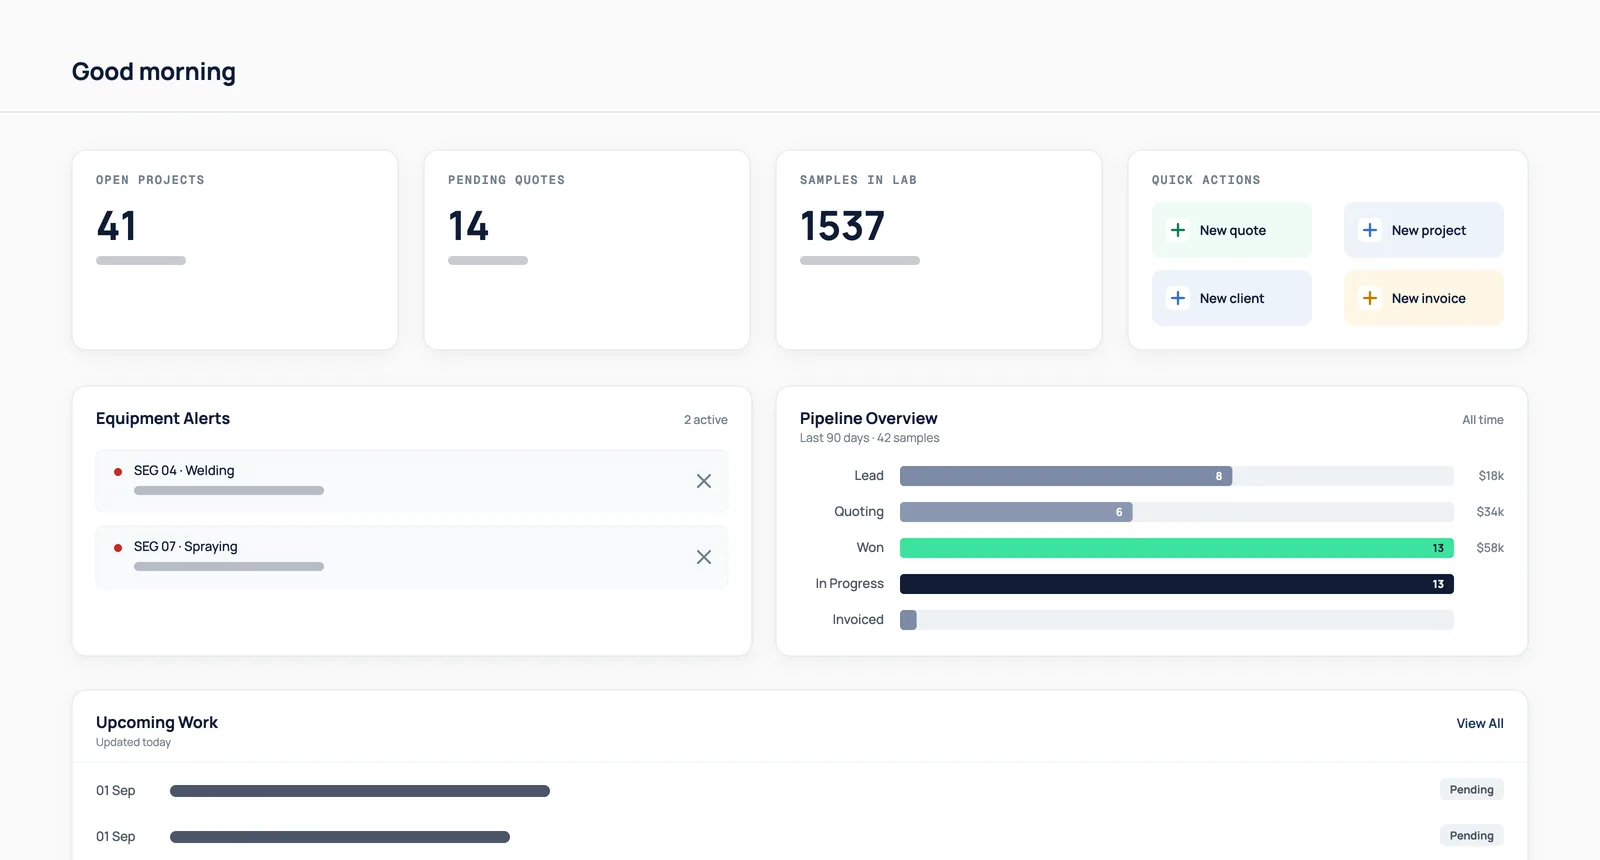Click the green Won pipeline bar
The height and width of the screenshot is (860, 1600).
pos(1177,548)
